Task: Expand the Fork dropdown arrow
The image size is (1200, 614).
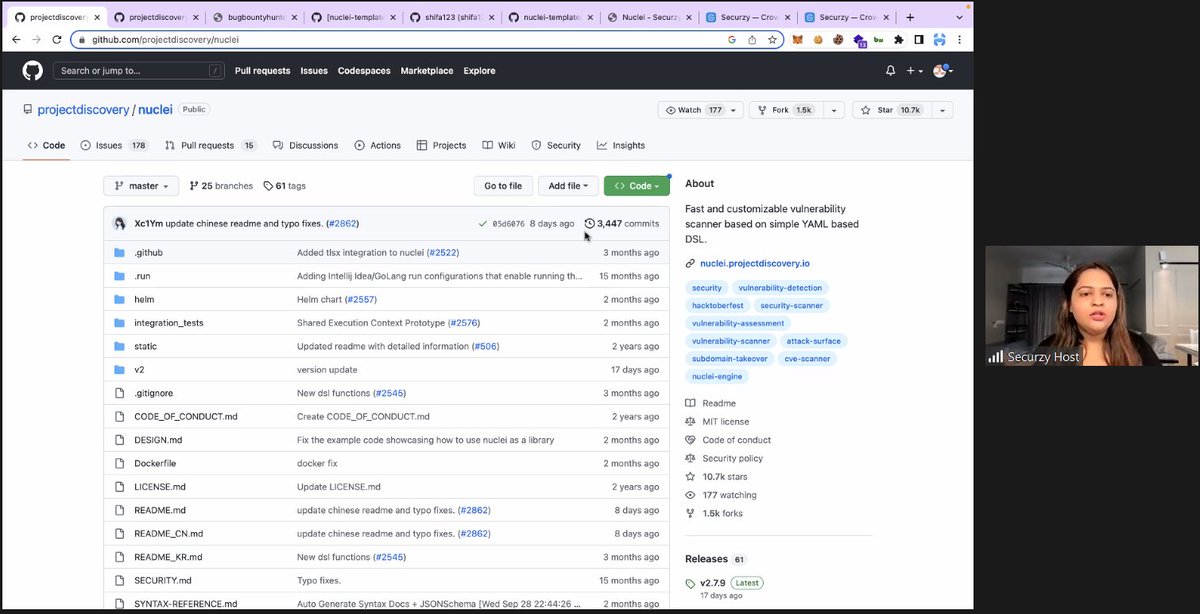Action: (x=834, y=110)
